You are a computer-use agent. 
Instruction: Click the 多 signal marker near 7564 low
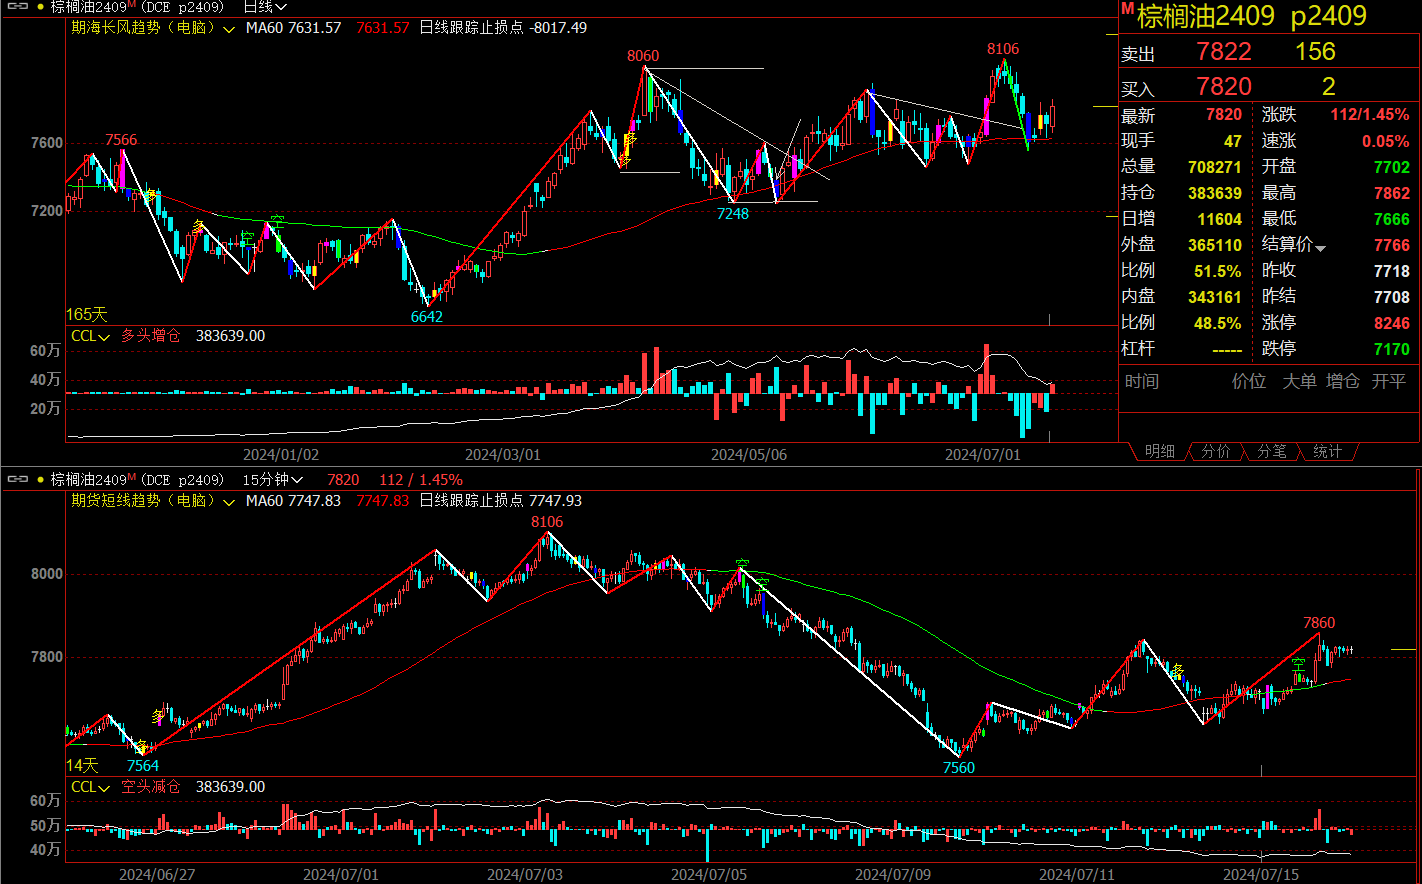[142, 747]
